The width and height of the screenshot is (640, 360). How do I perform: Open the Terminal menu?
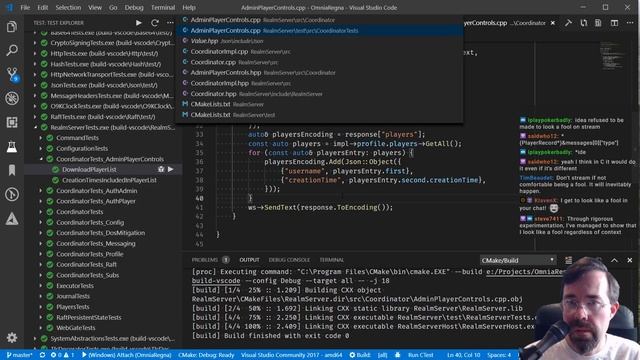tap(163, 7)
